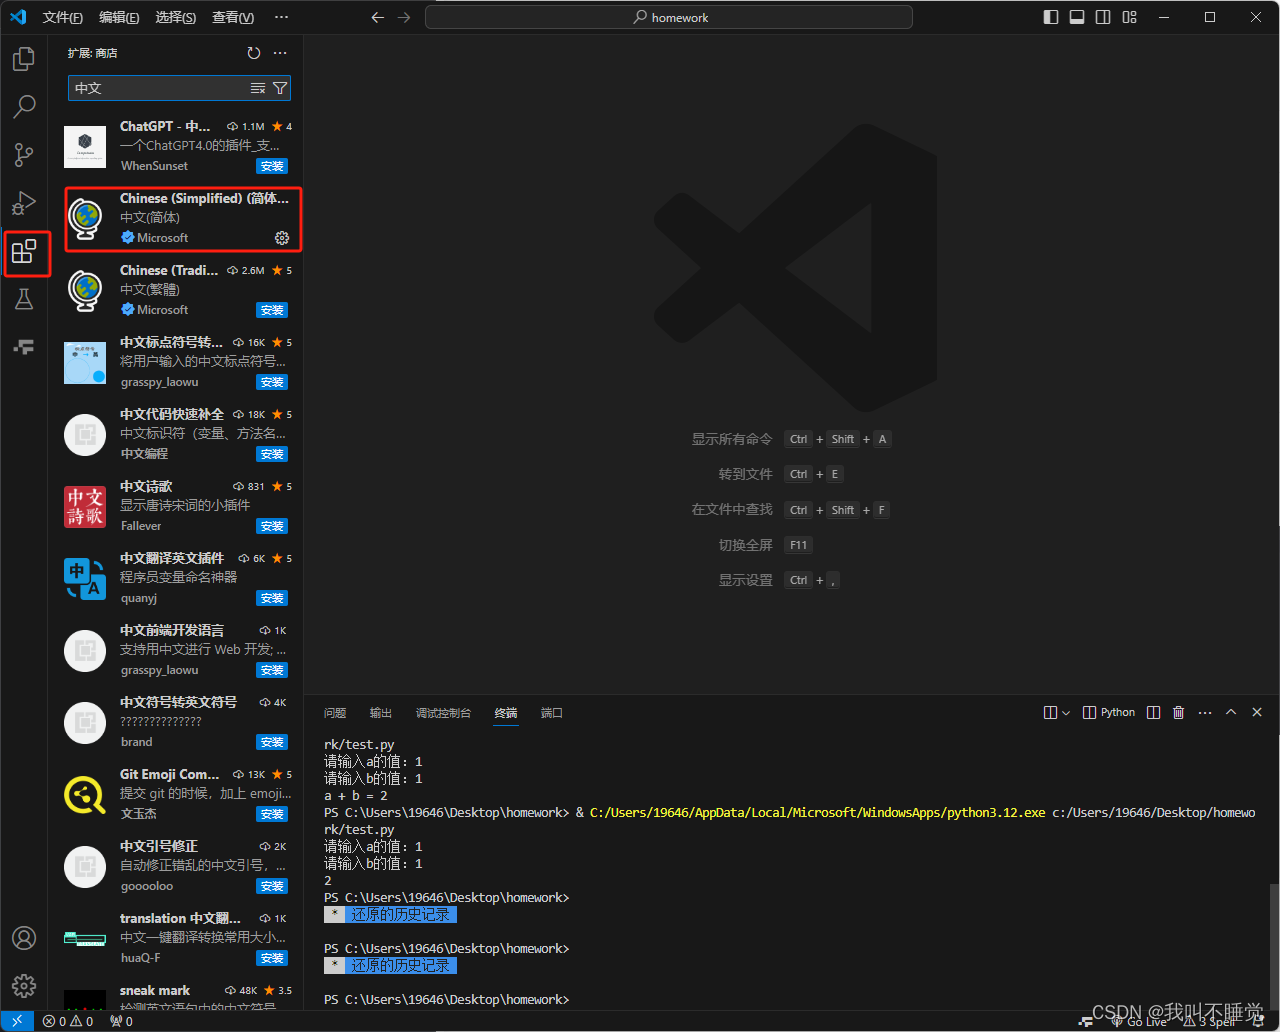Open the extension search filter funnel

point(280,88)
